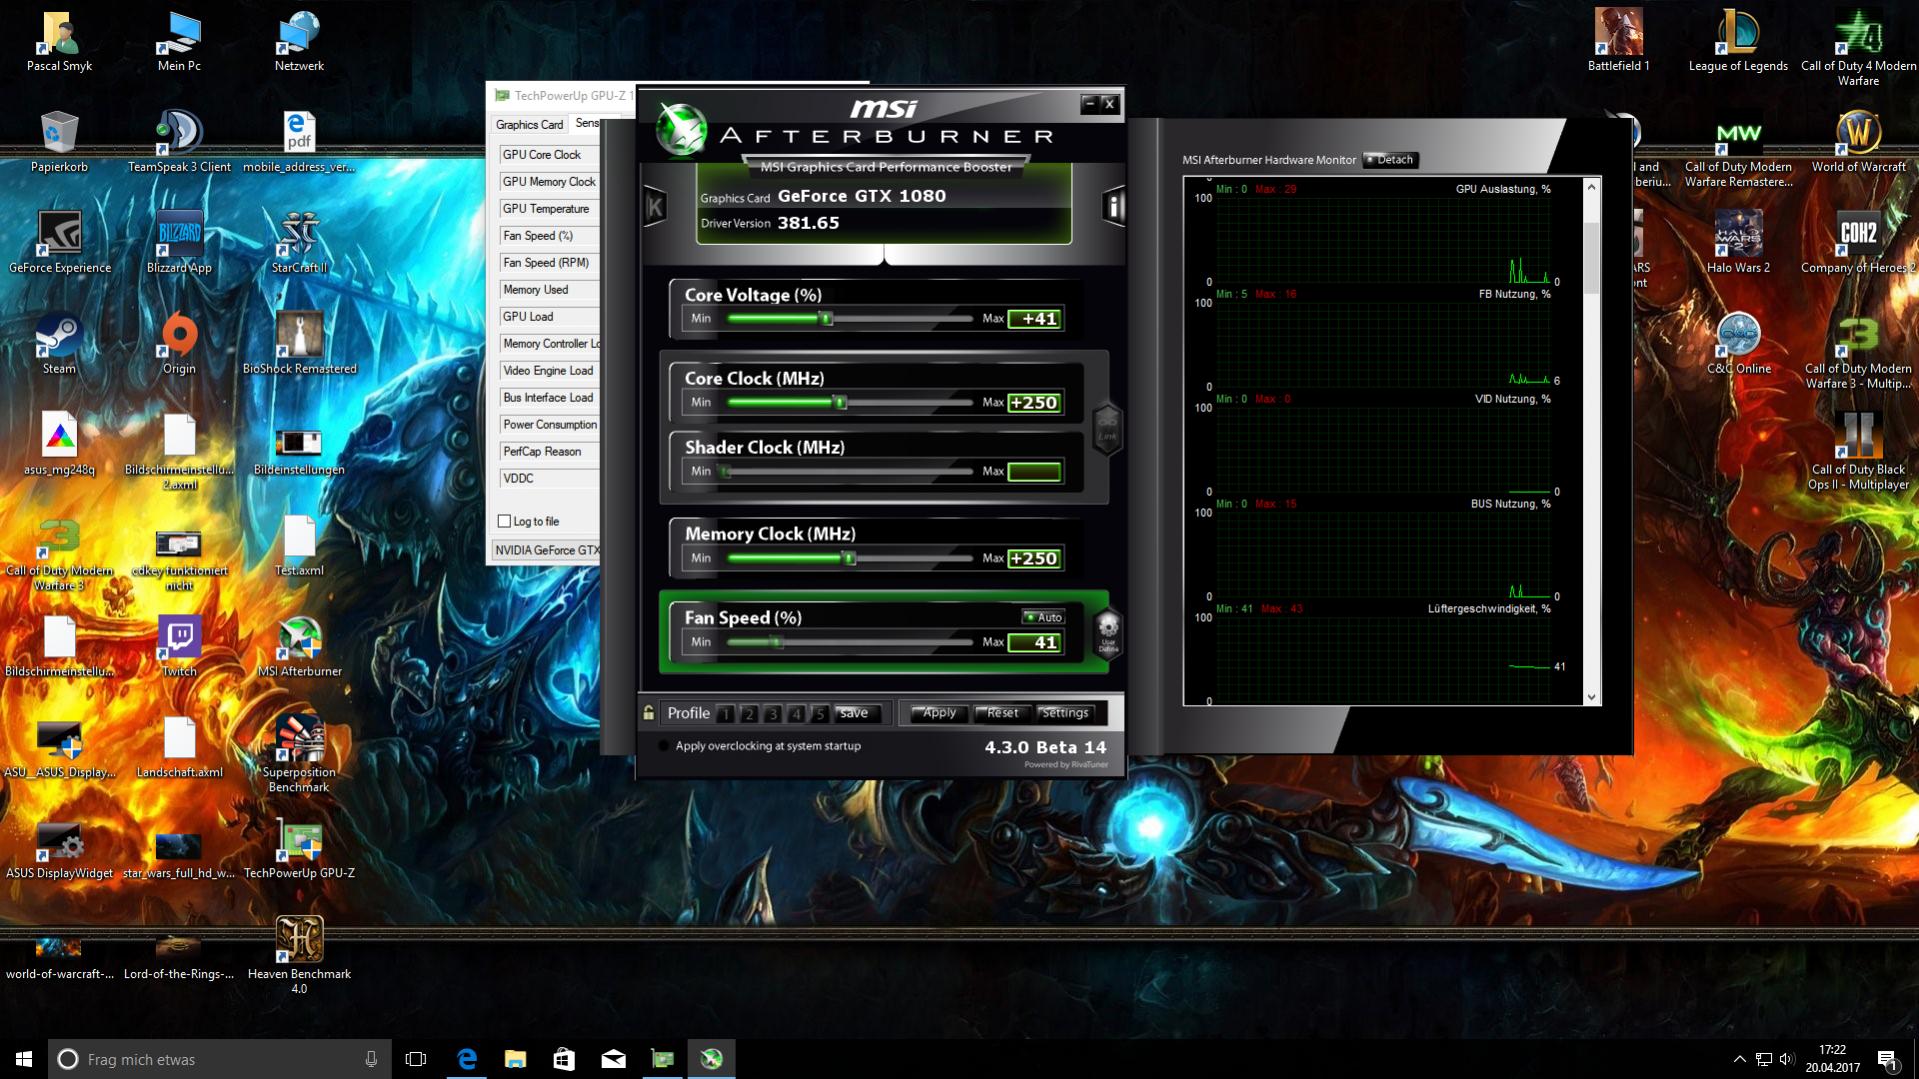Adjust the Memory Clock slider
This screenshot has width=1919, height=1079.
[850, 559]
